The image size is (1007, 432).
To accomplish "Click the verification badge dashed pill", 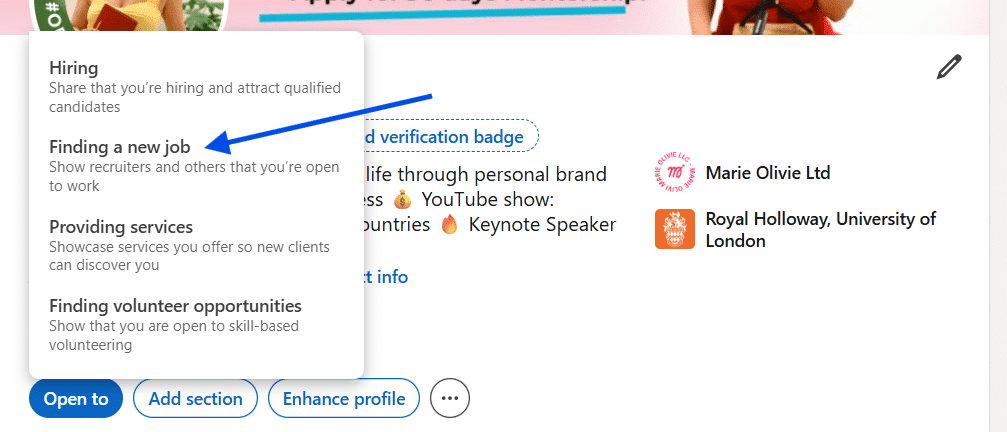I will click(x=450, y=136).
